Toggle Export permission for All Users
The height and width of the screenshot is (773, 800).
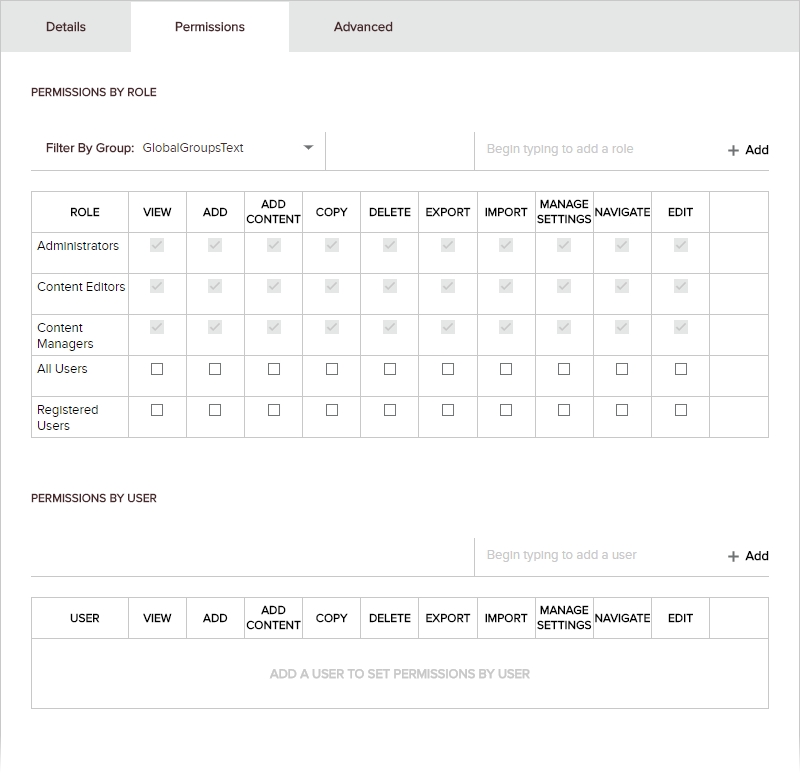pyautogui.click(x=448, y=369)
